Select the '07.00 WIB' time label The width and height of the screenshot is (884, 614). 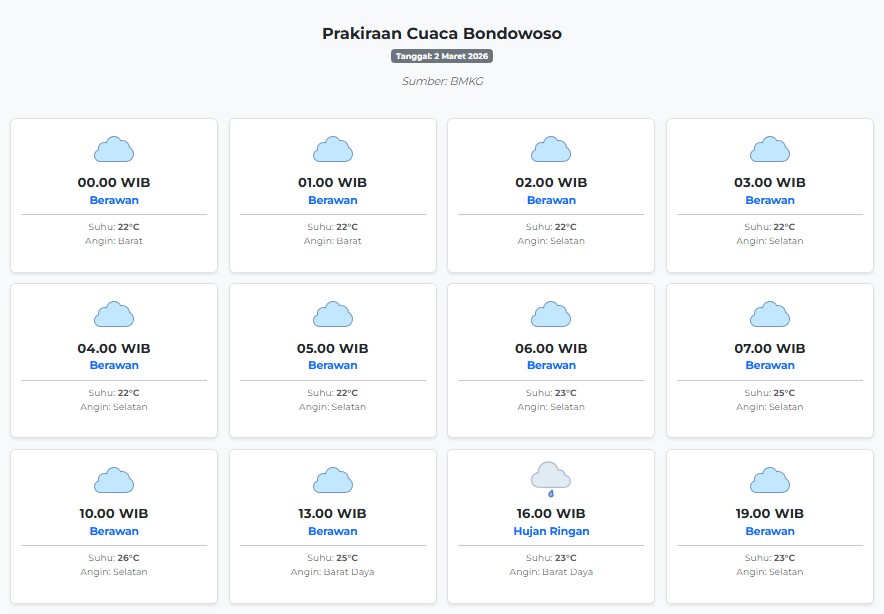[770, 348]
